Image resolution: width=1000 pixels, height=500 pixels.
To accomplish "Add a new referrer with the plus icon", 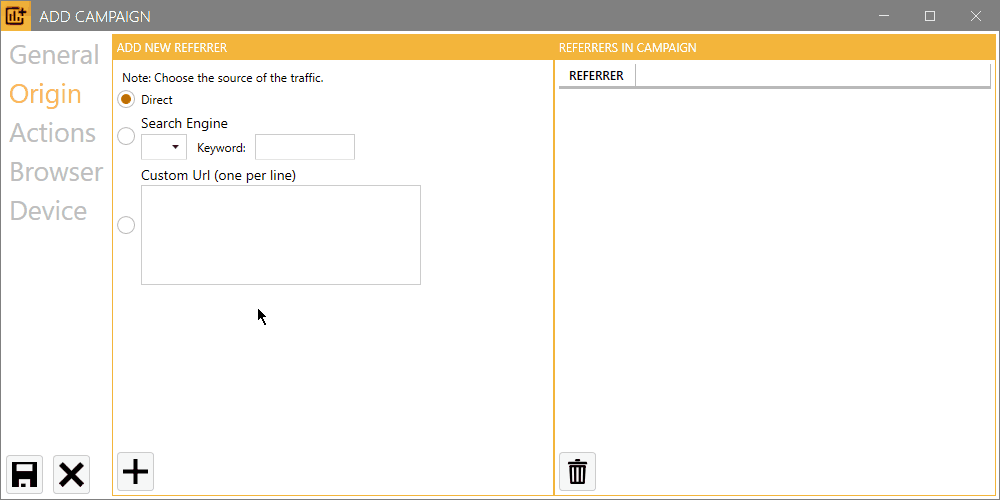I will point(136,471).
